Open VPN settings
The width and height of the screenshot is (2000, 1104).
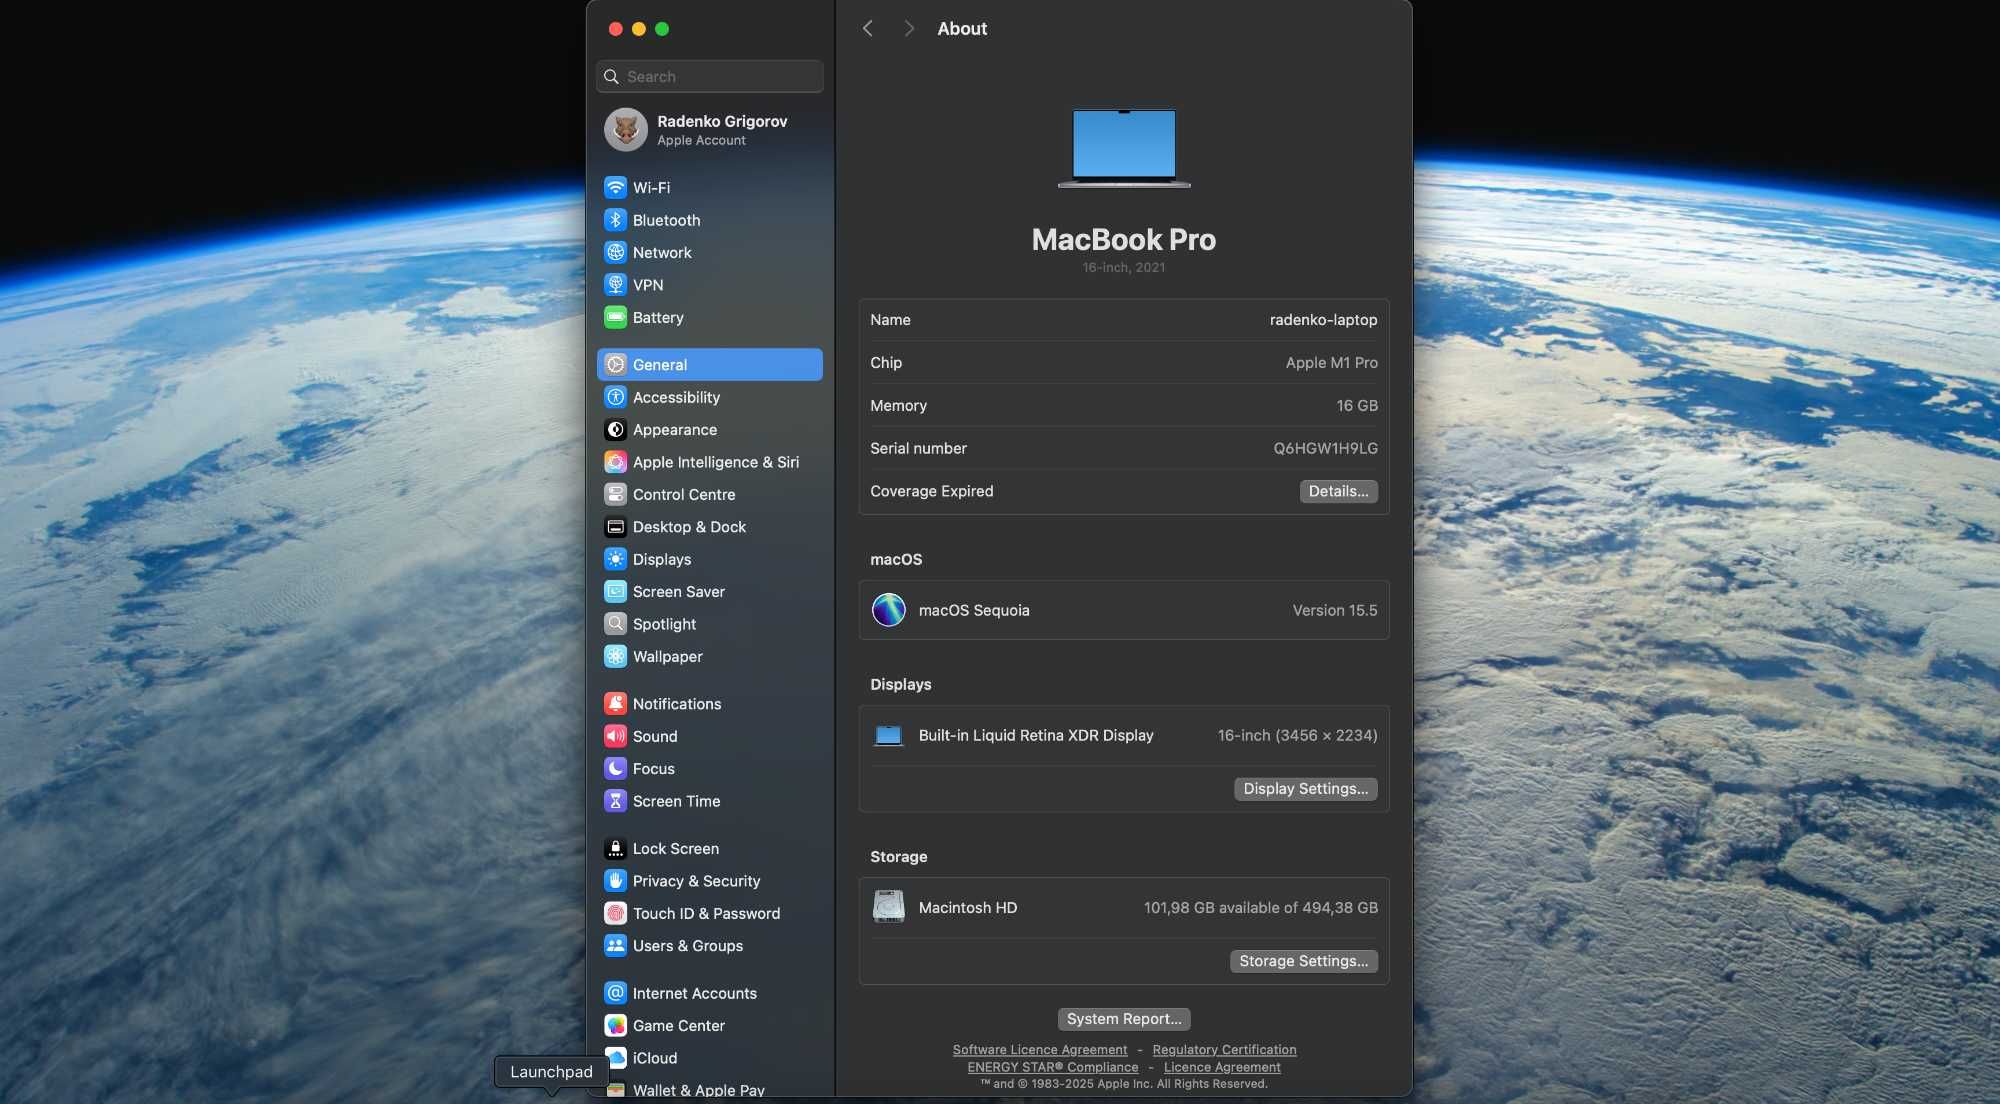pos(709,285)
